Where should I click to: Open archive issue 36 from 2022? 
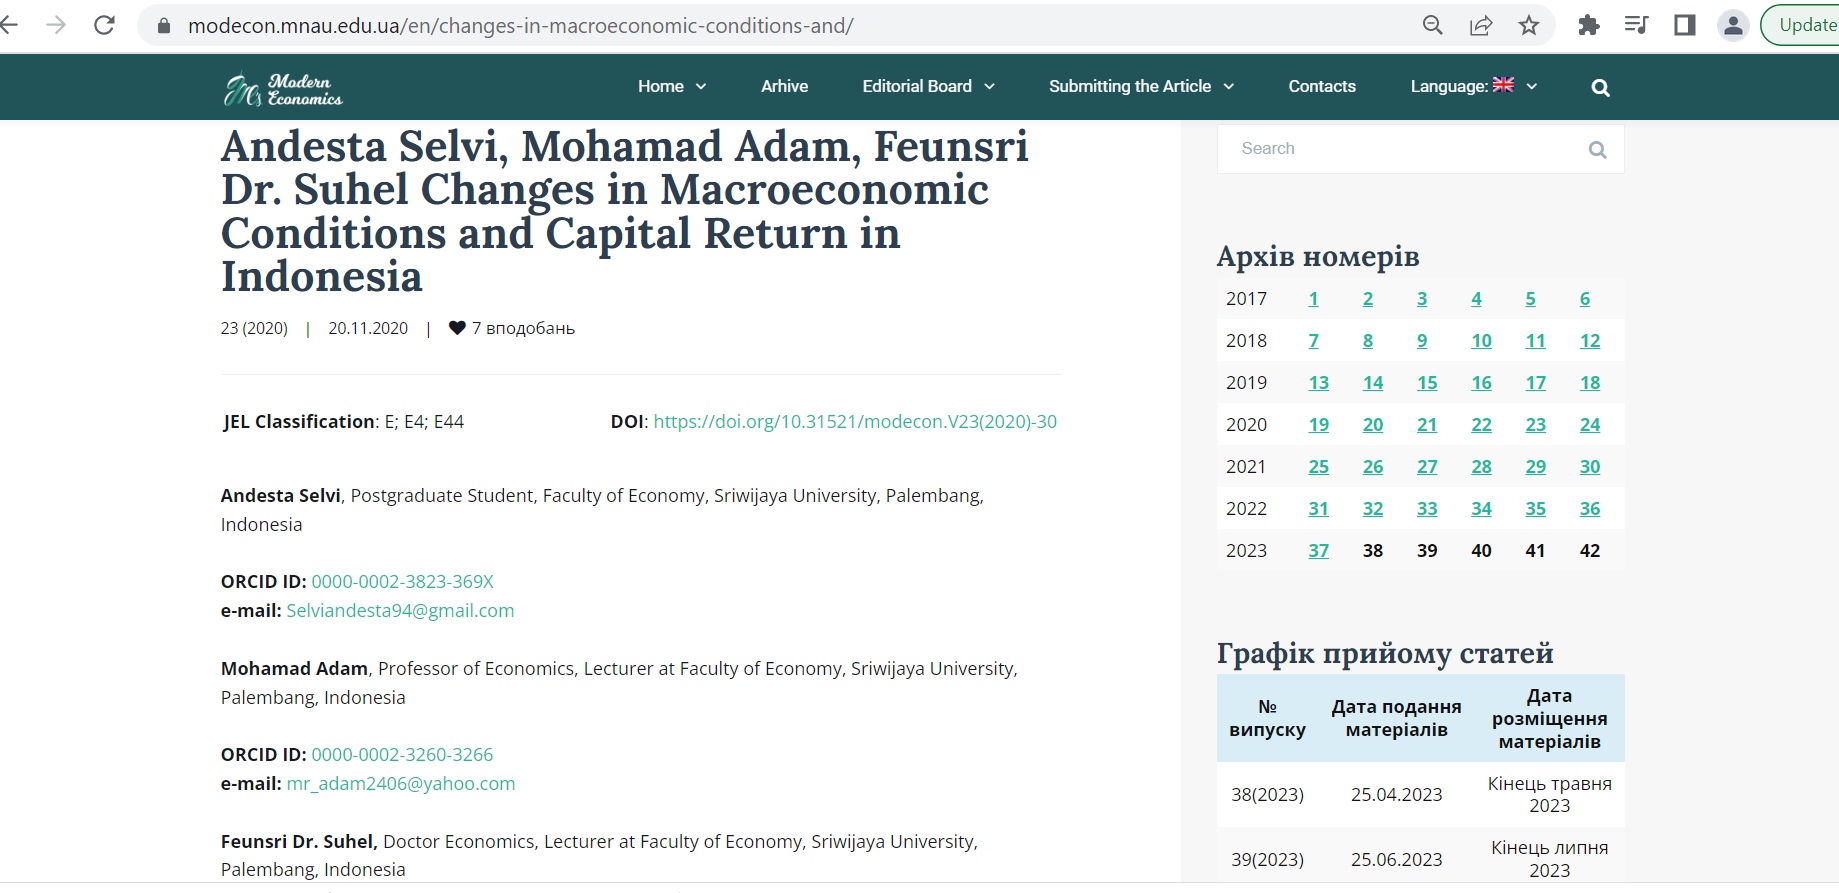(x=1590, y=509)
